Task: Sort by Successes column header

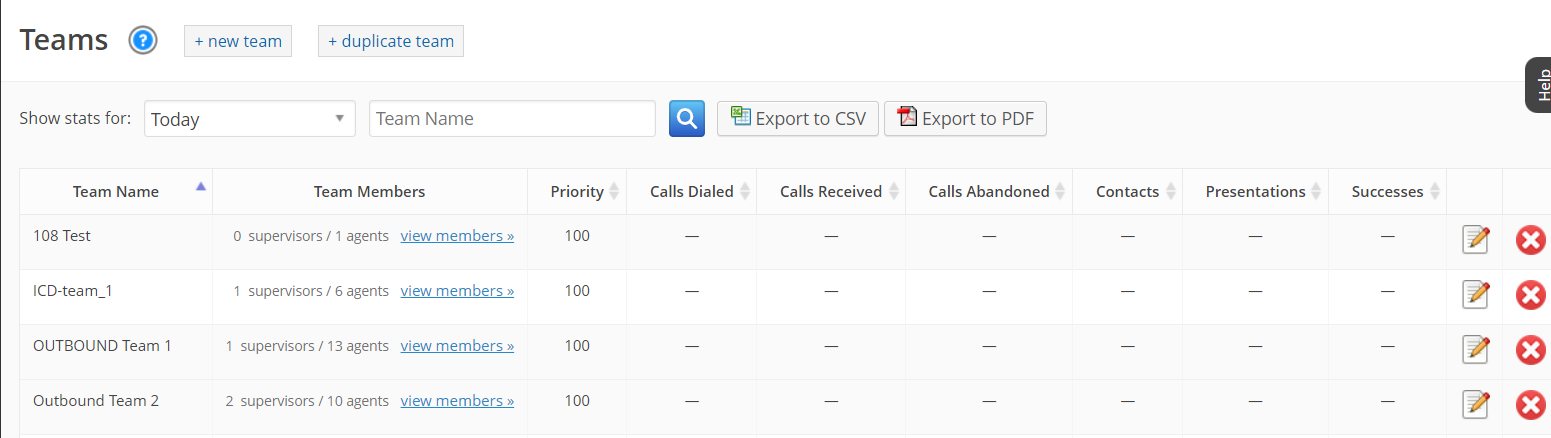Action: pyautogui.click(x=1388, y=192)
